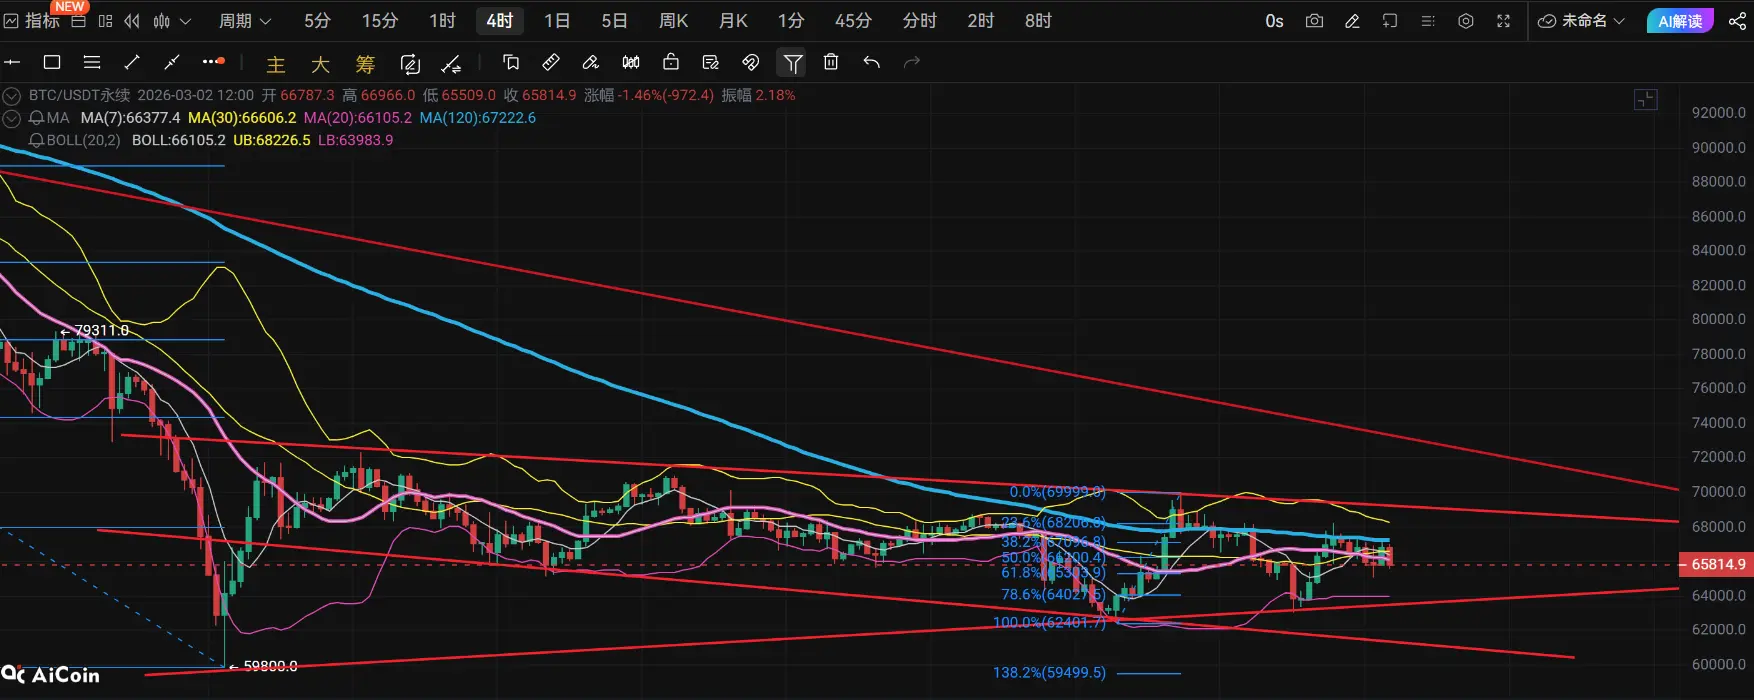This screenshot has width=1754, height=700.
Task: Switch to the 分时 time-sharing view
Action: 919,21
